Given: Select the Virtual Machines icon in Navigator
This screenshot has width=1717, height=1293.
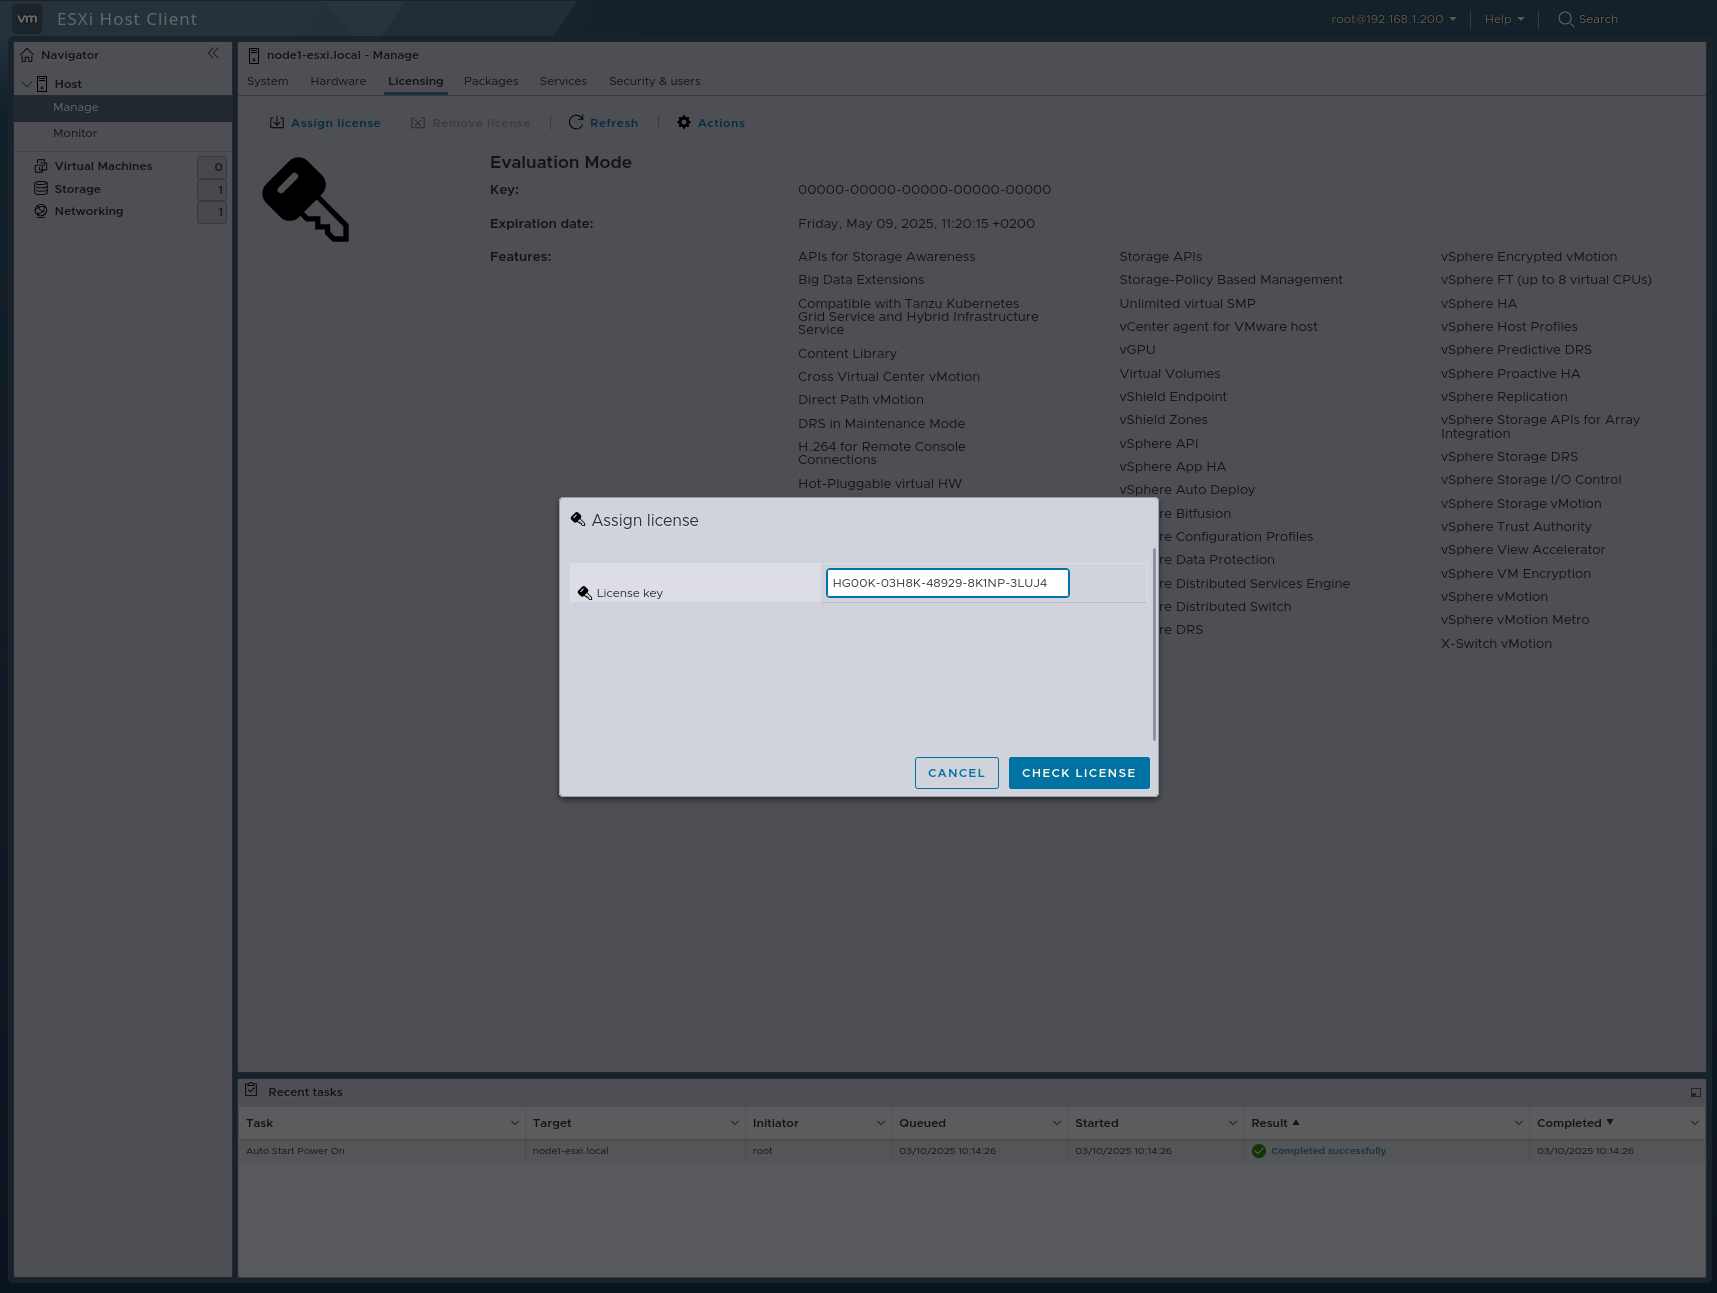Looking at the screenshot, I should 40,165.
